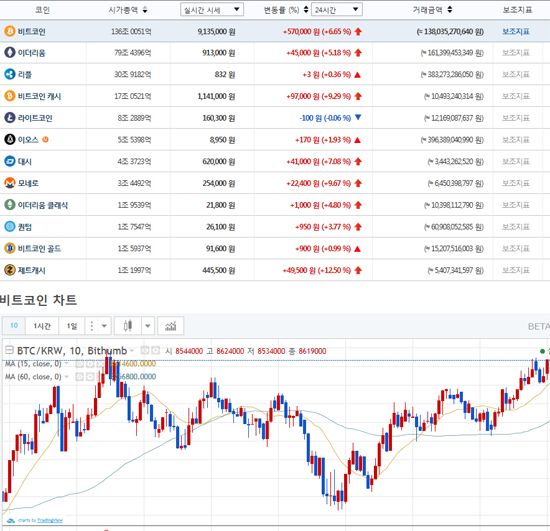Click the 대시 coin icon
This screenshot has width=550, height=531.
click(x=10, y=161)
